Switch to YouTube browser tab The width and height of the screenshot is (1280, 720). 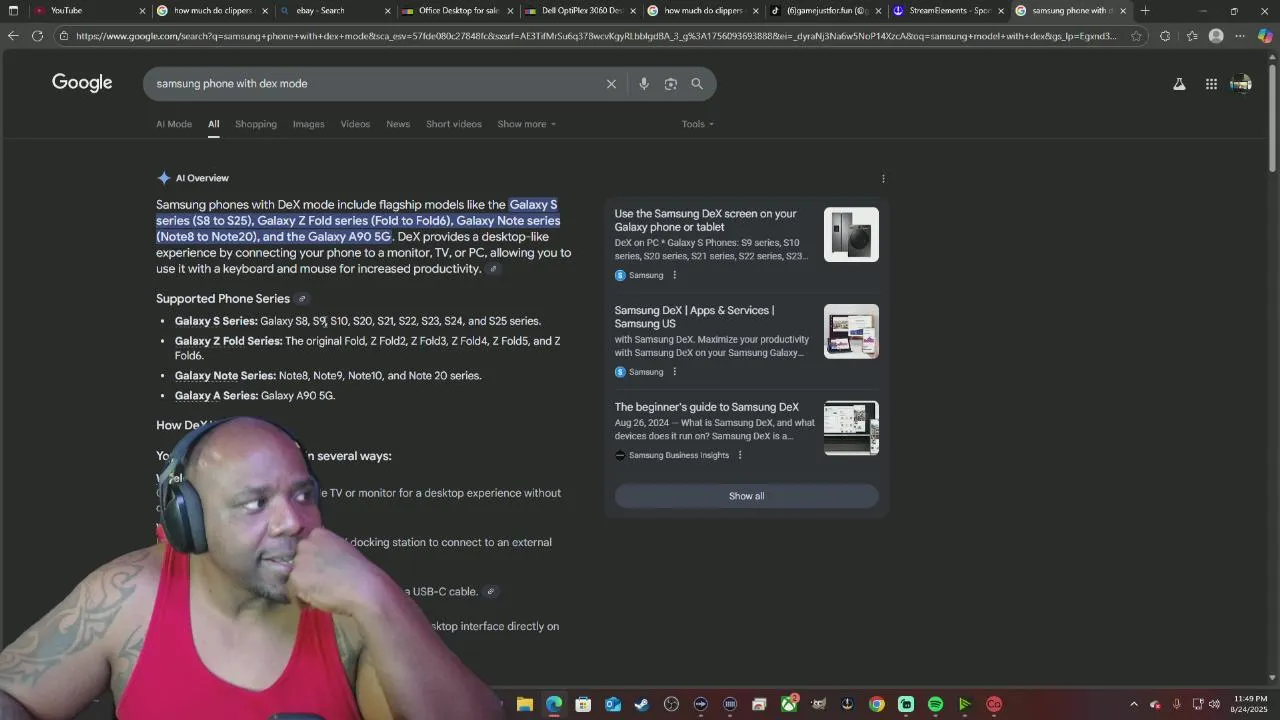(x=88, y=11)
